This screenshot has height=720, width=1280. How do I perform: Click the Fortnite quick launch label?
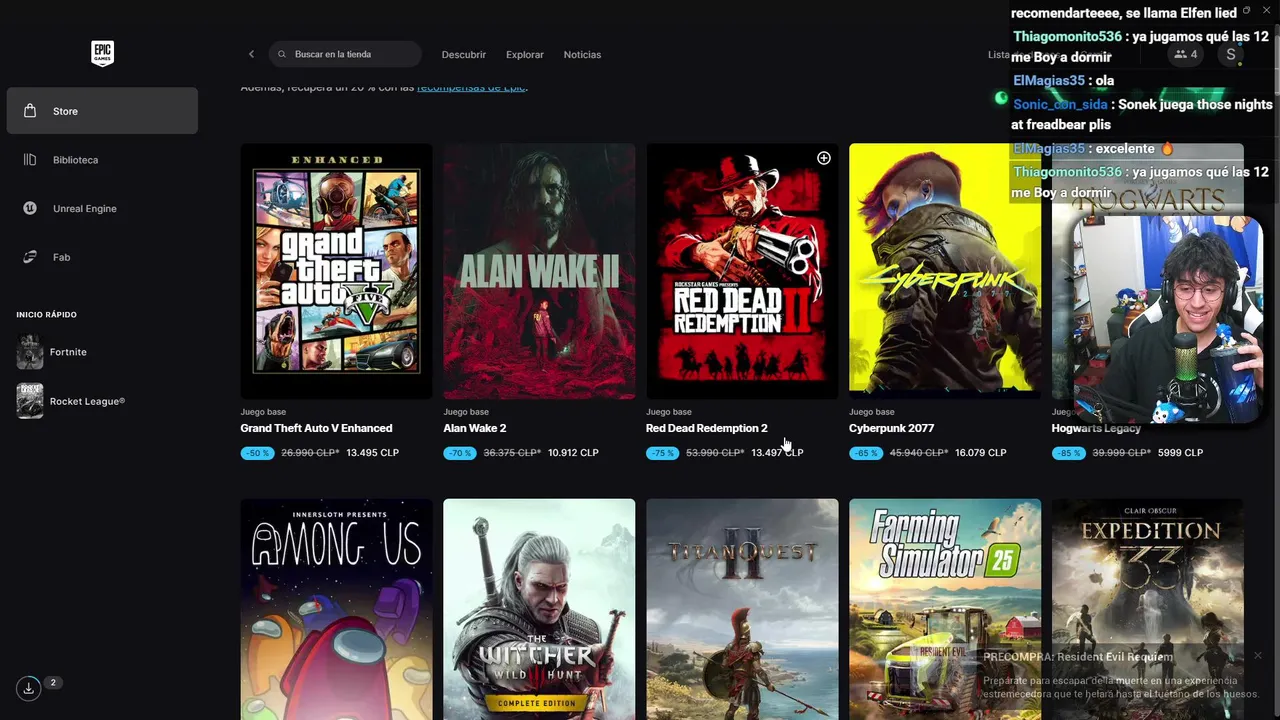tap(68, 352)
